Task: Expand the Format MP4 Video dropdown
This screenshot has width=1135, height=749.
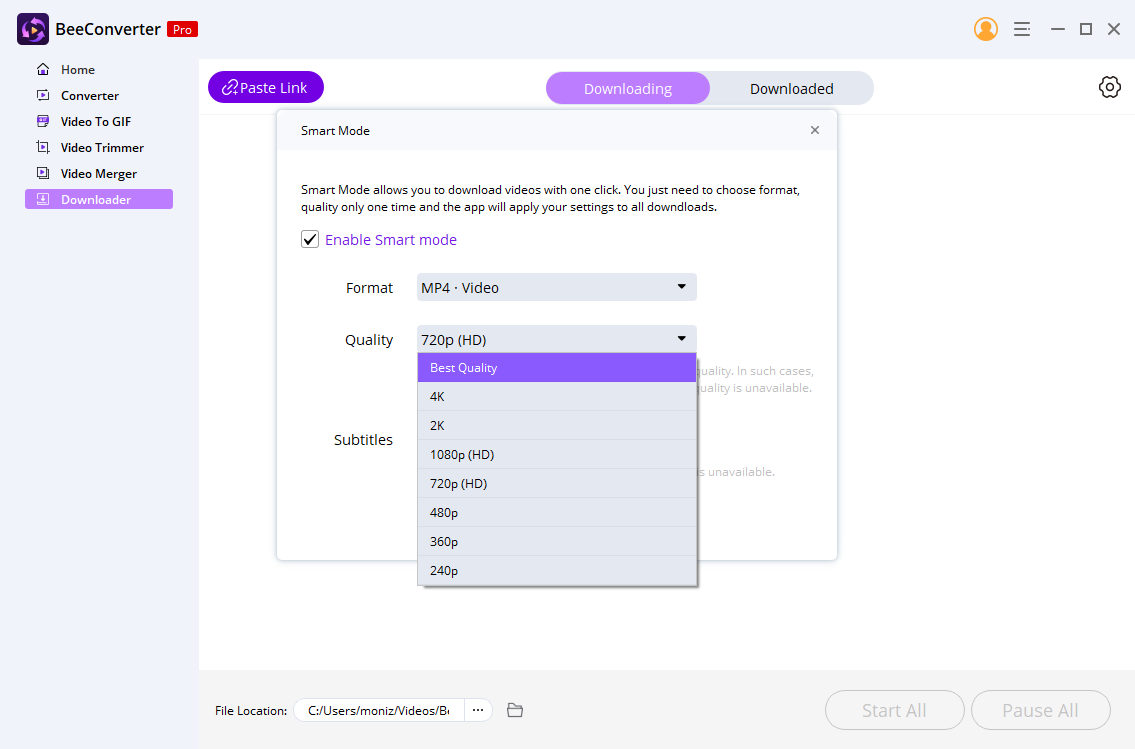Action: pyautogui.click(x=556, y=288)
